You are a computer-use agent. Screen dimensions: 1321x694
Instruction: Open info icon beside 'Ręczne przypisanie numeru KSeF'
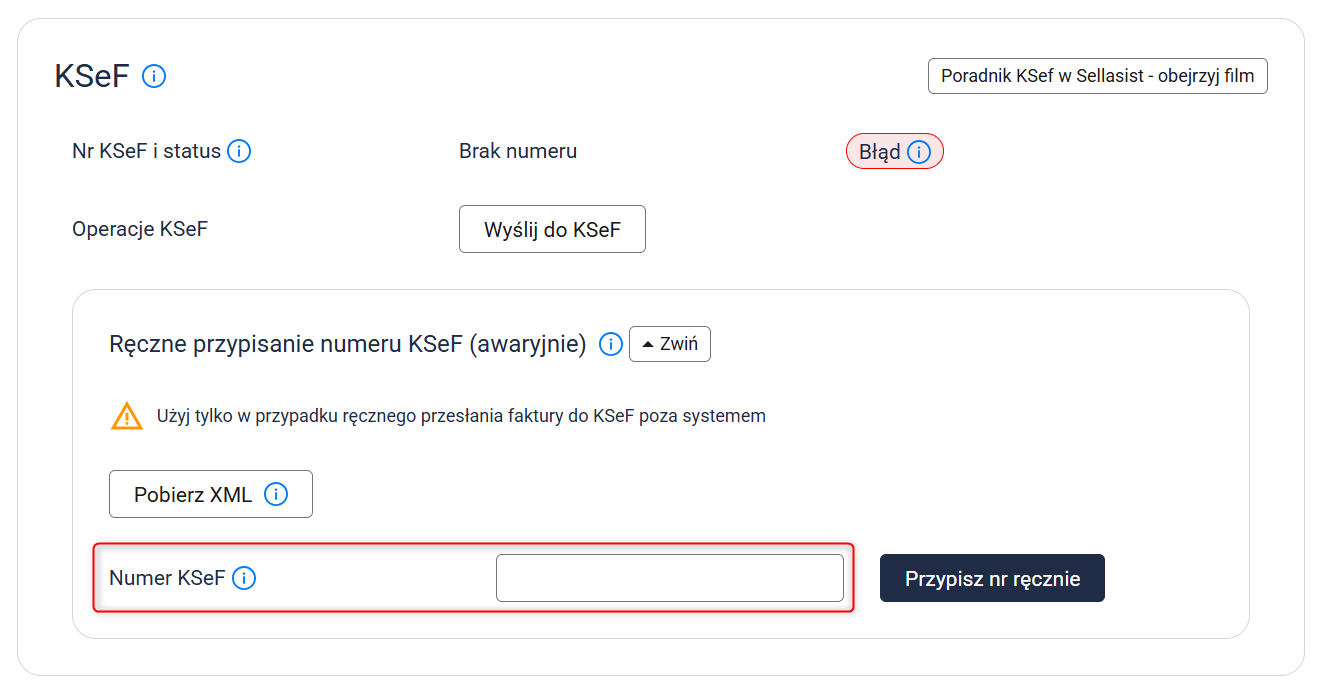point(611,345)
